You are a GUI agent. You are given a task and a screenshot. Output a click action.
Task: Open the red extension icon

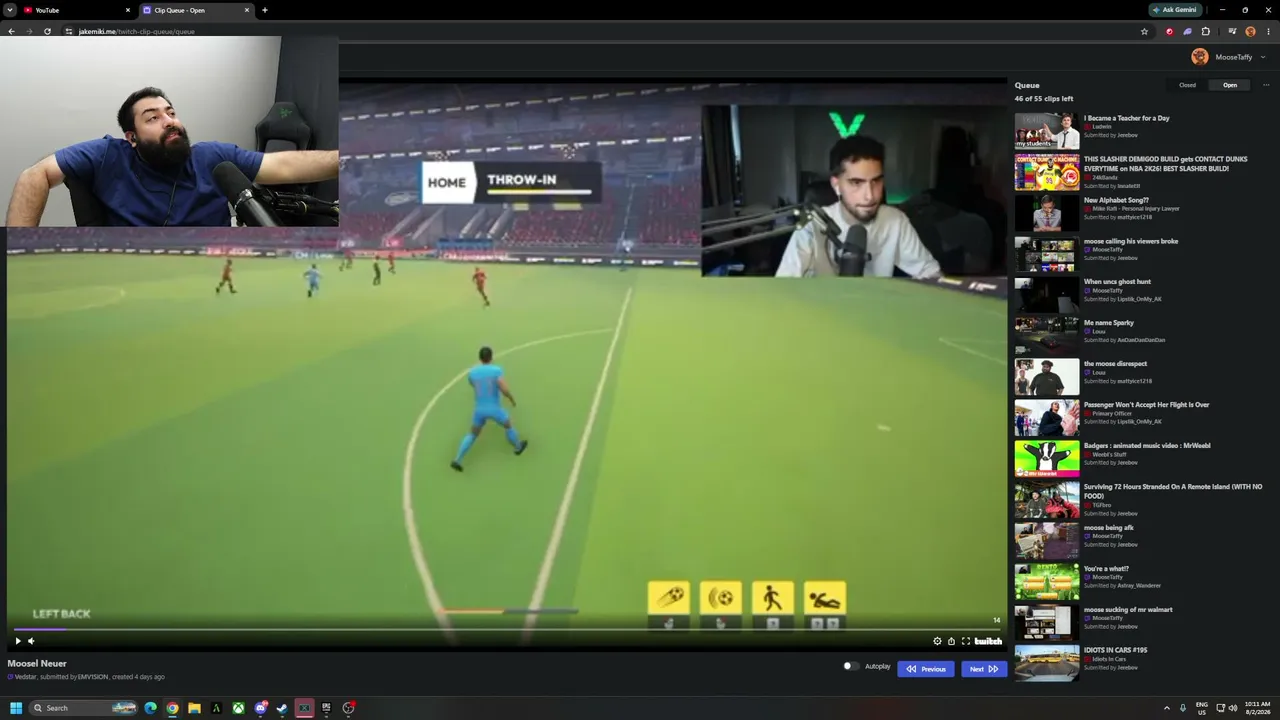pos(1169,31)
